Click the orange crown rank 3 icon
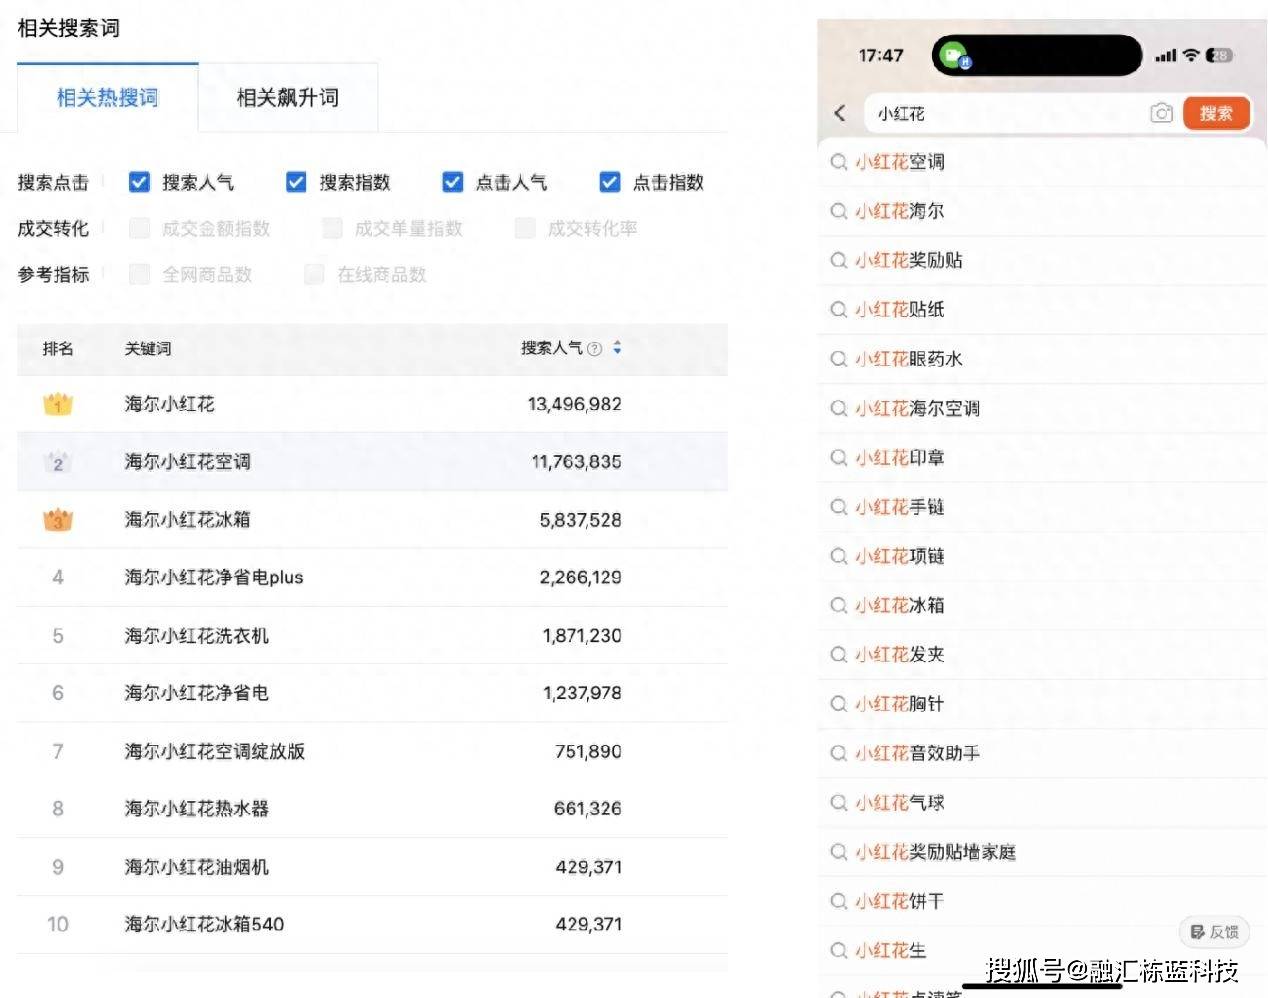The image size is (1268, 998). point(58,520)
